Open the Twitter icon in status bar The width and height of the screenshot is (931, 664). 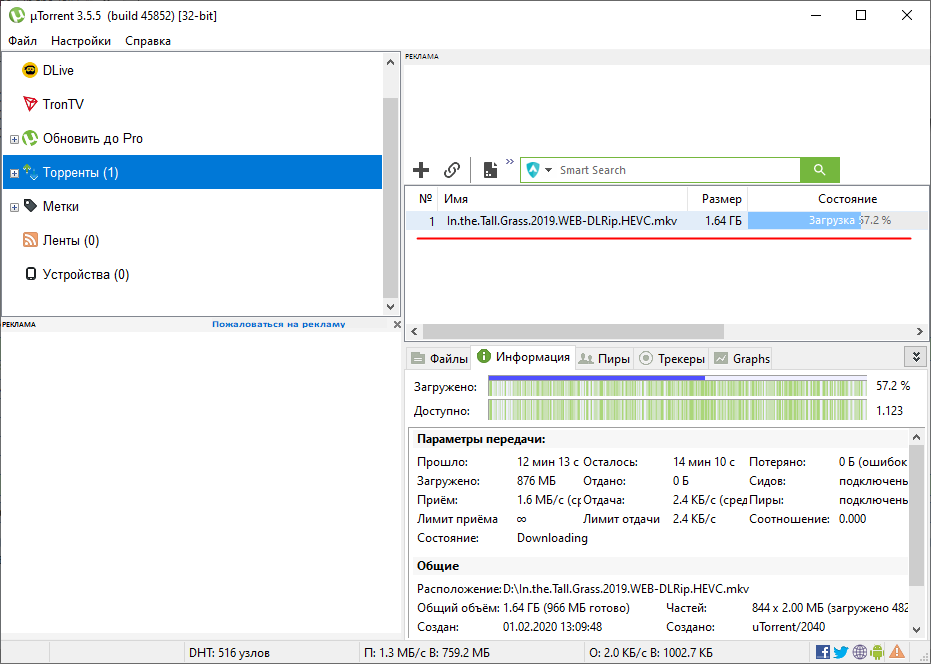tap(841, 652)
